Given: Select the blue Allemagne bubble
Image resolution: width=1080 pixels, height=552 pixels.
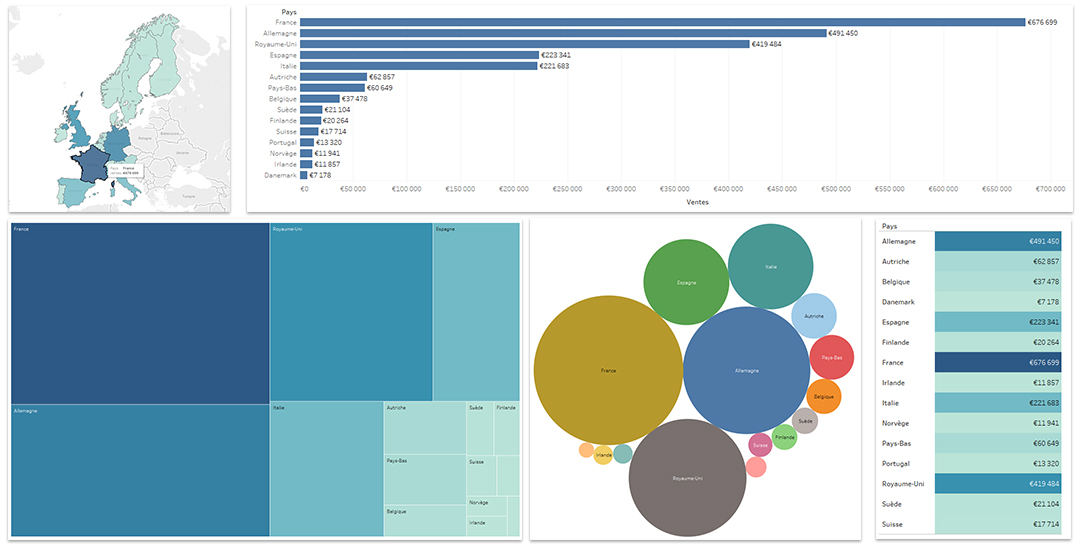Looking at the screenshot, I should point(746,370).
